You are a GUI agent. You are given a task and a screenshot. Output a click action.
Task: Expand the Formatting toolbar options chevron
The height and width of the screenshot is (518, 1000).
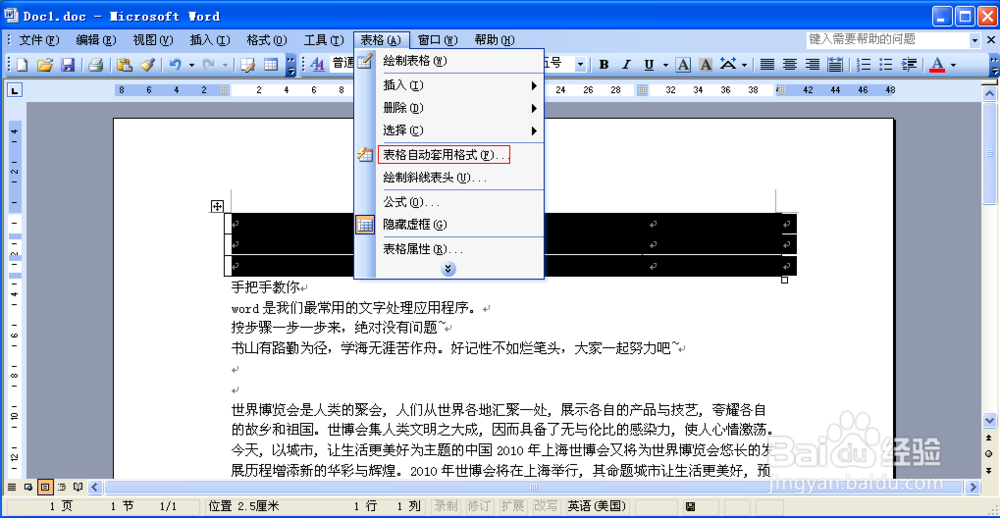[994, 64]
